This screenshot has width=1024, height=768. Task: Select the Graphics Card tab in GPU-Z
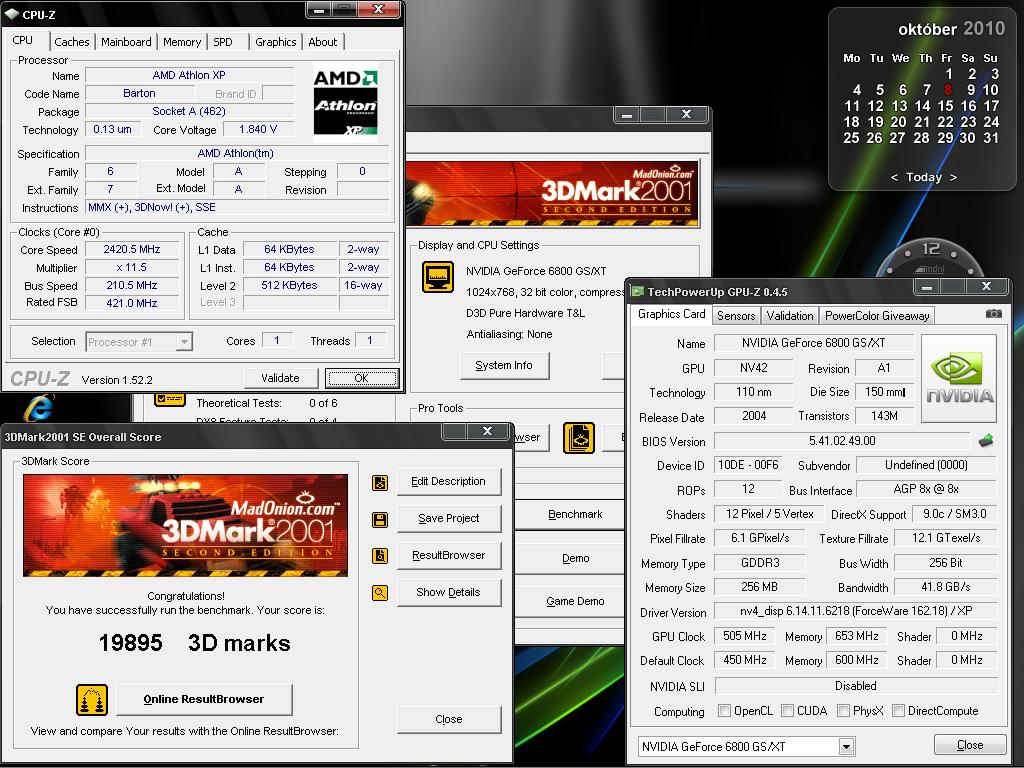(671, 314)
